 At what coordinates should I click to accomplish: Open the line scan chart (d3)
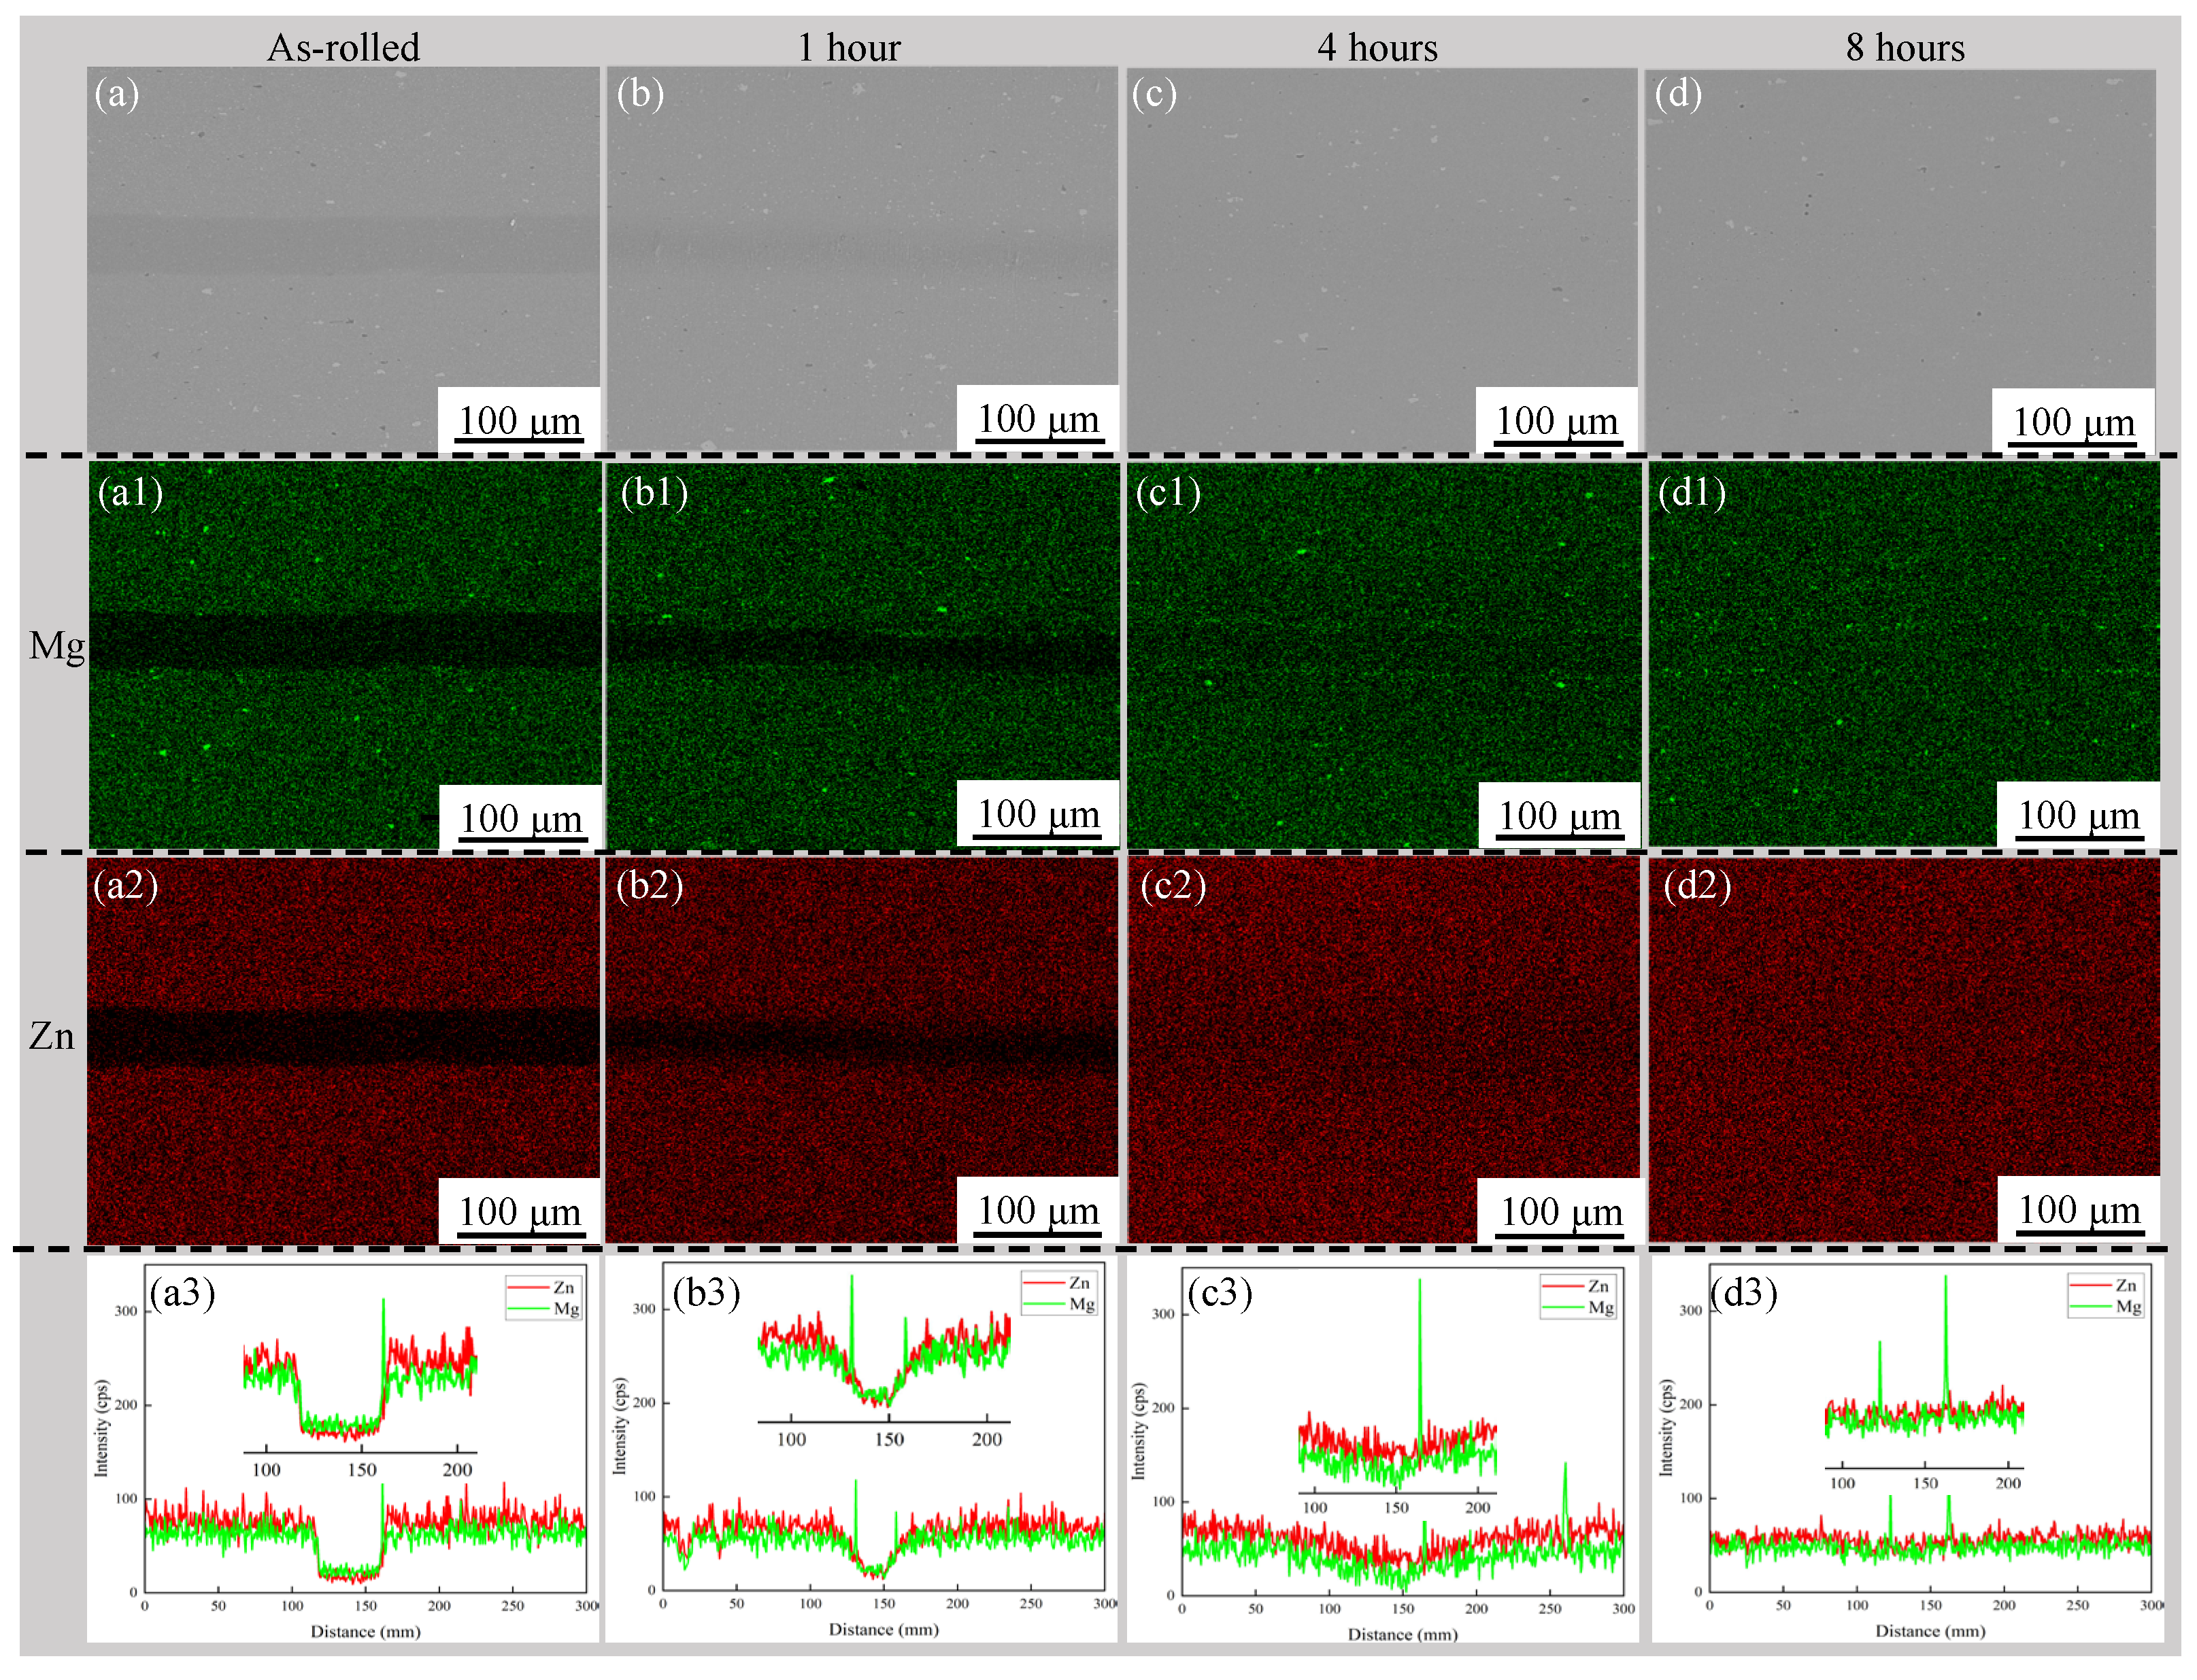[1906, 1451]
